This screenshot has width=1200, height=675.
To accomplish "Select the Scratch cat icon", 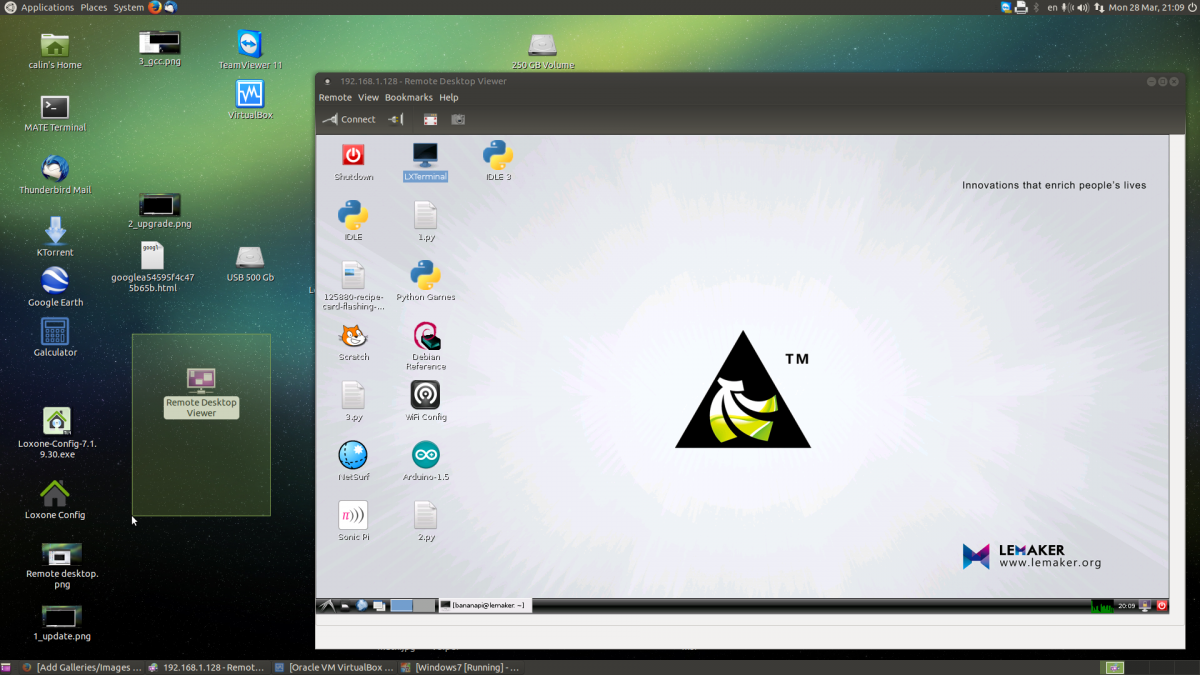I will click(x=353, y=337).
